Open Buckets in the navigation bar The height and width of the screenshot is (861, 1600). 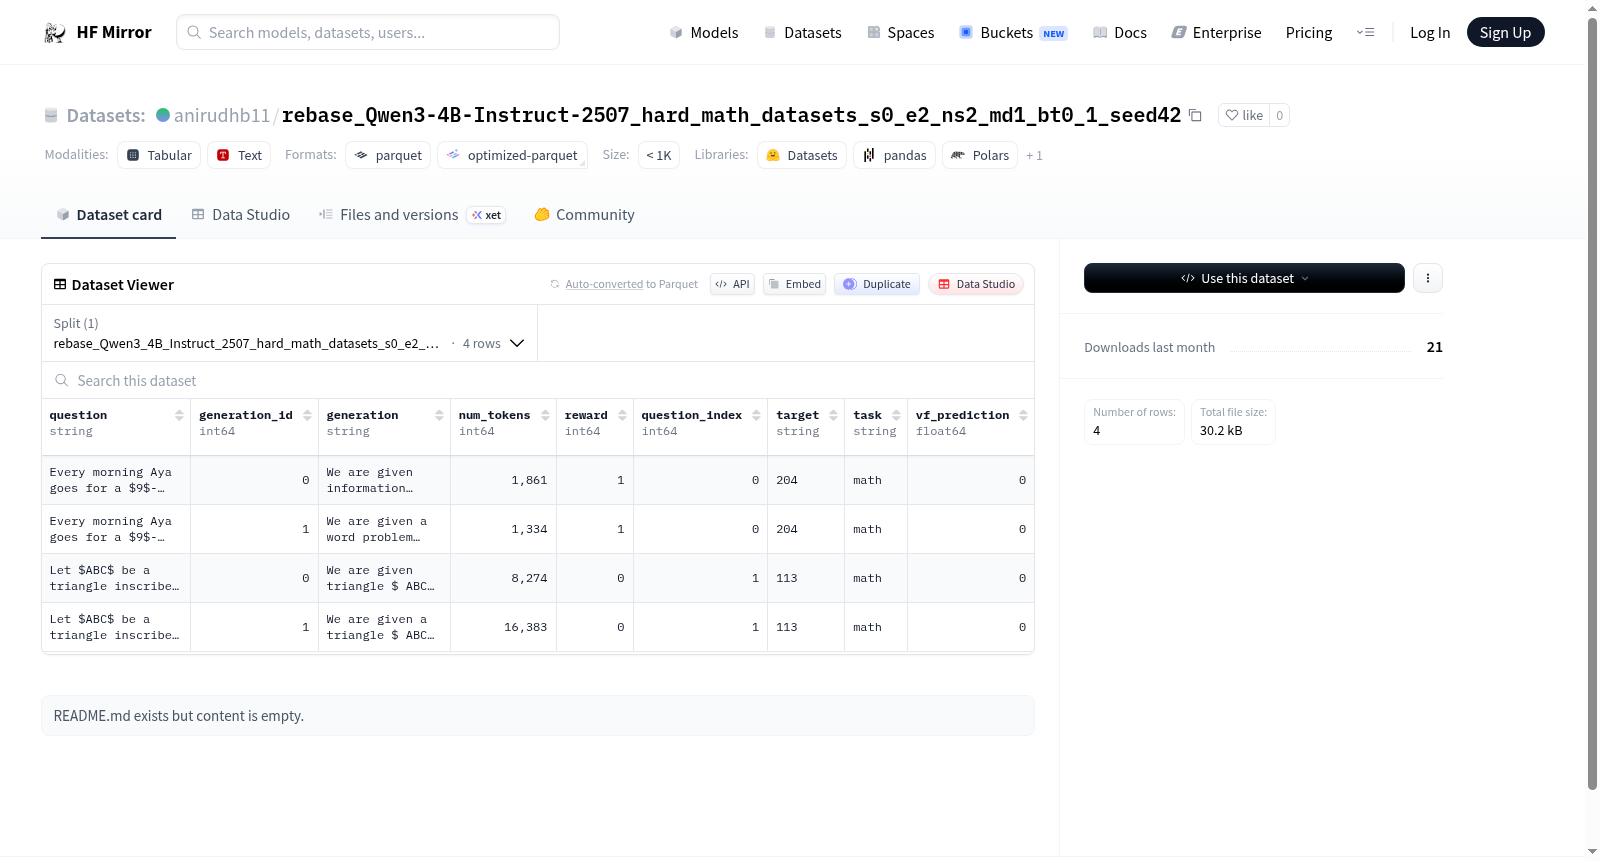(1013, 33)
